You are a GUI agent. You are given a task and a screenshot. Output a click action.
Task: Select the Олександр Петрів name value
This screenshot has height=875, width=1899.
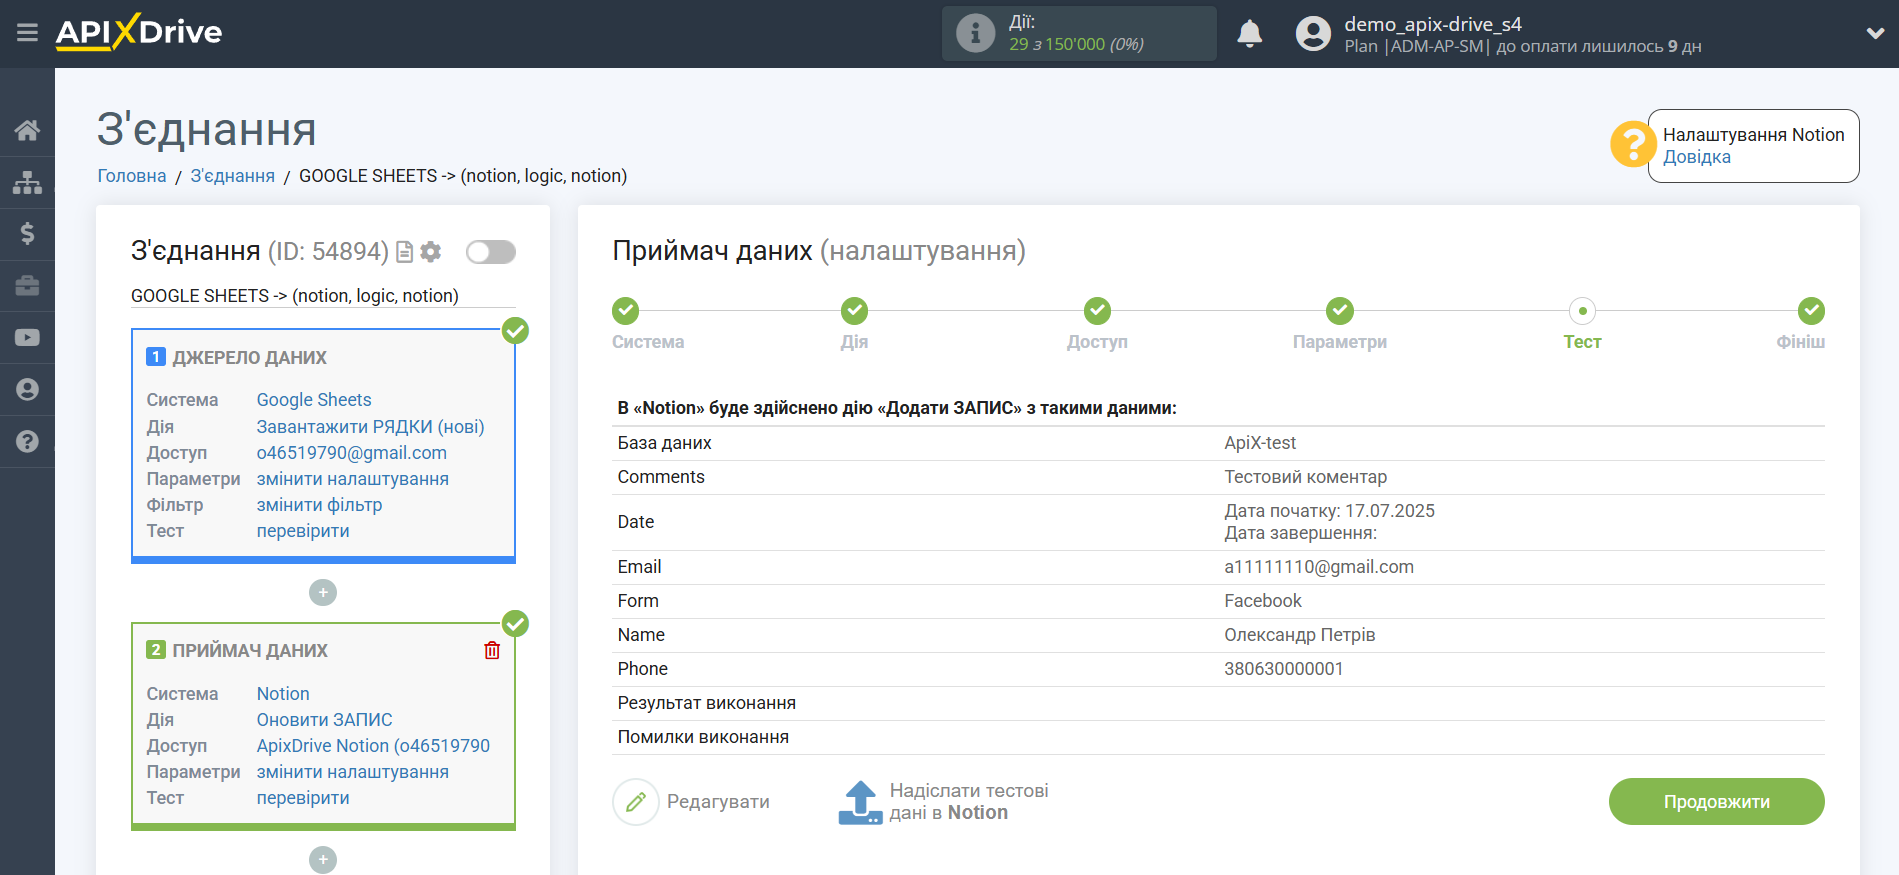(1300, 635)
